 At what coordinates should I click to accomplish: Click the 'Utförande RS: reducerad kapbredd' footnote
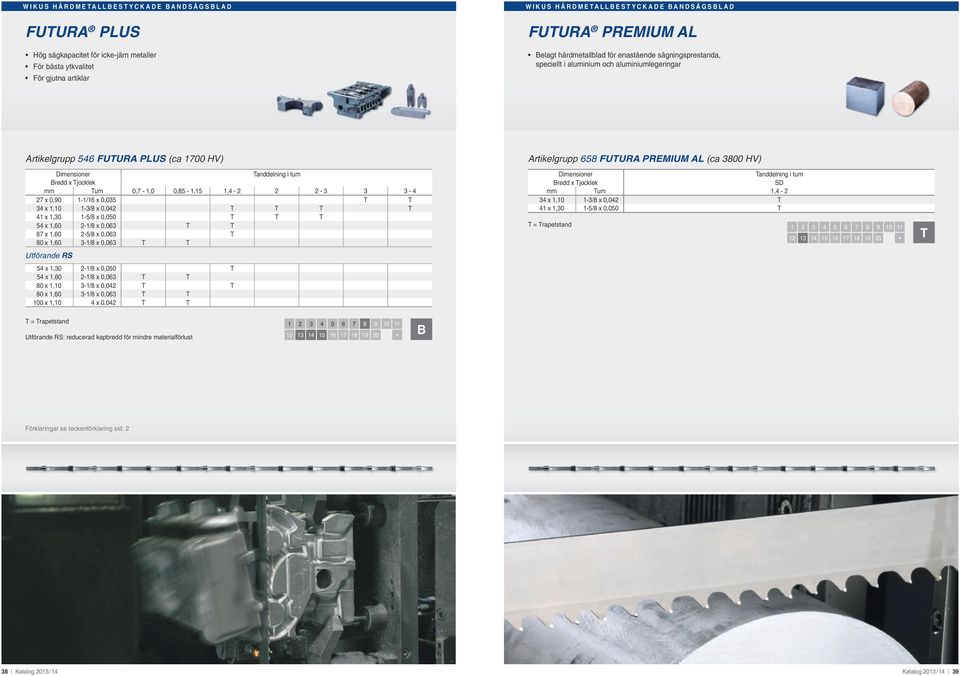108,337
